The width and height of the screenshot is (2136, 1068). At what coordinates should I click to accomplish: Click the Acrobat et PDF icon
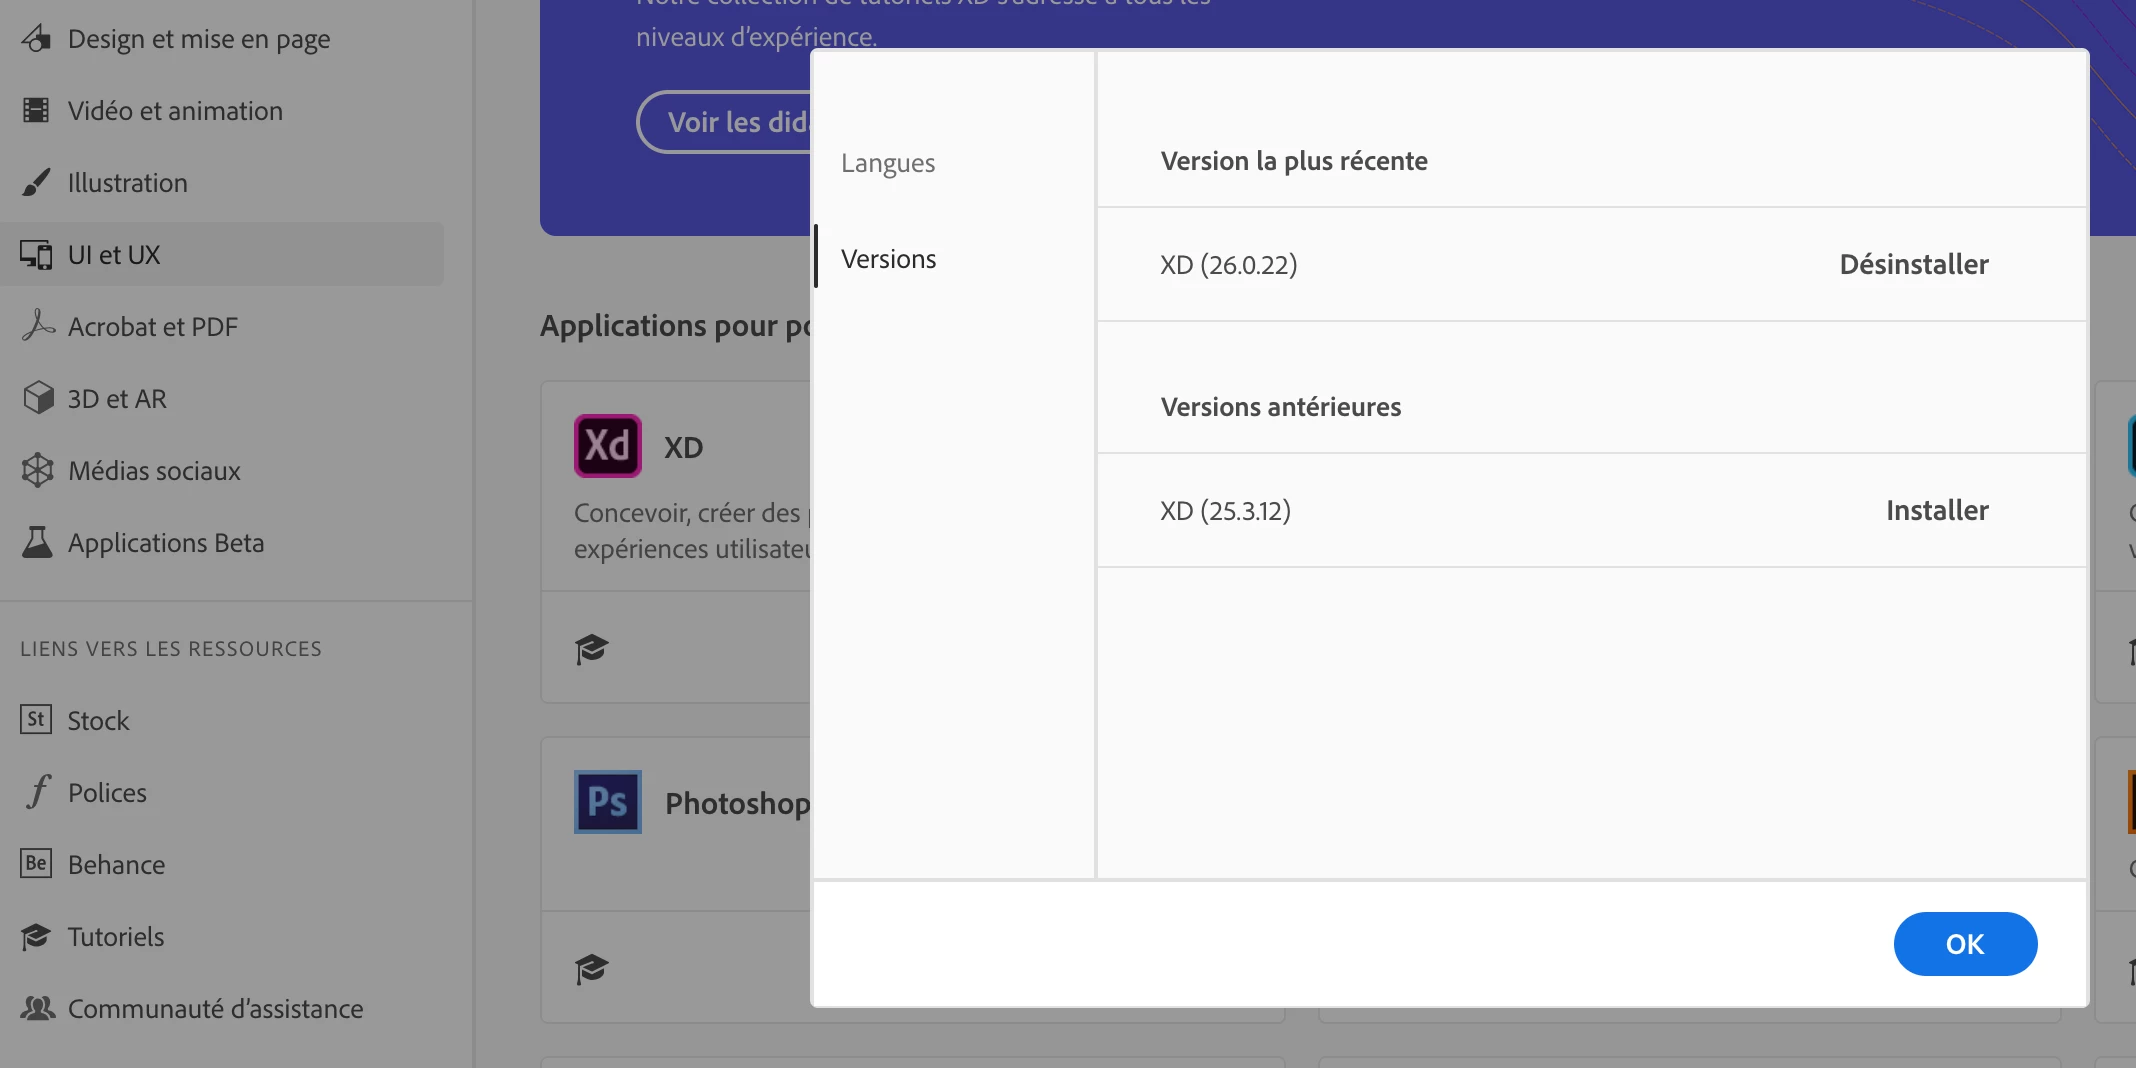click(x=37, y=326)
